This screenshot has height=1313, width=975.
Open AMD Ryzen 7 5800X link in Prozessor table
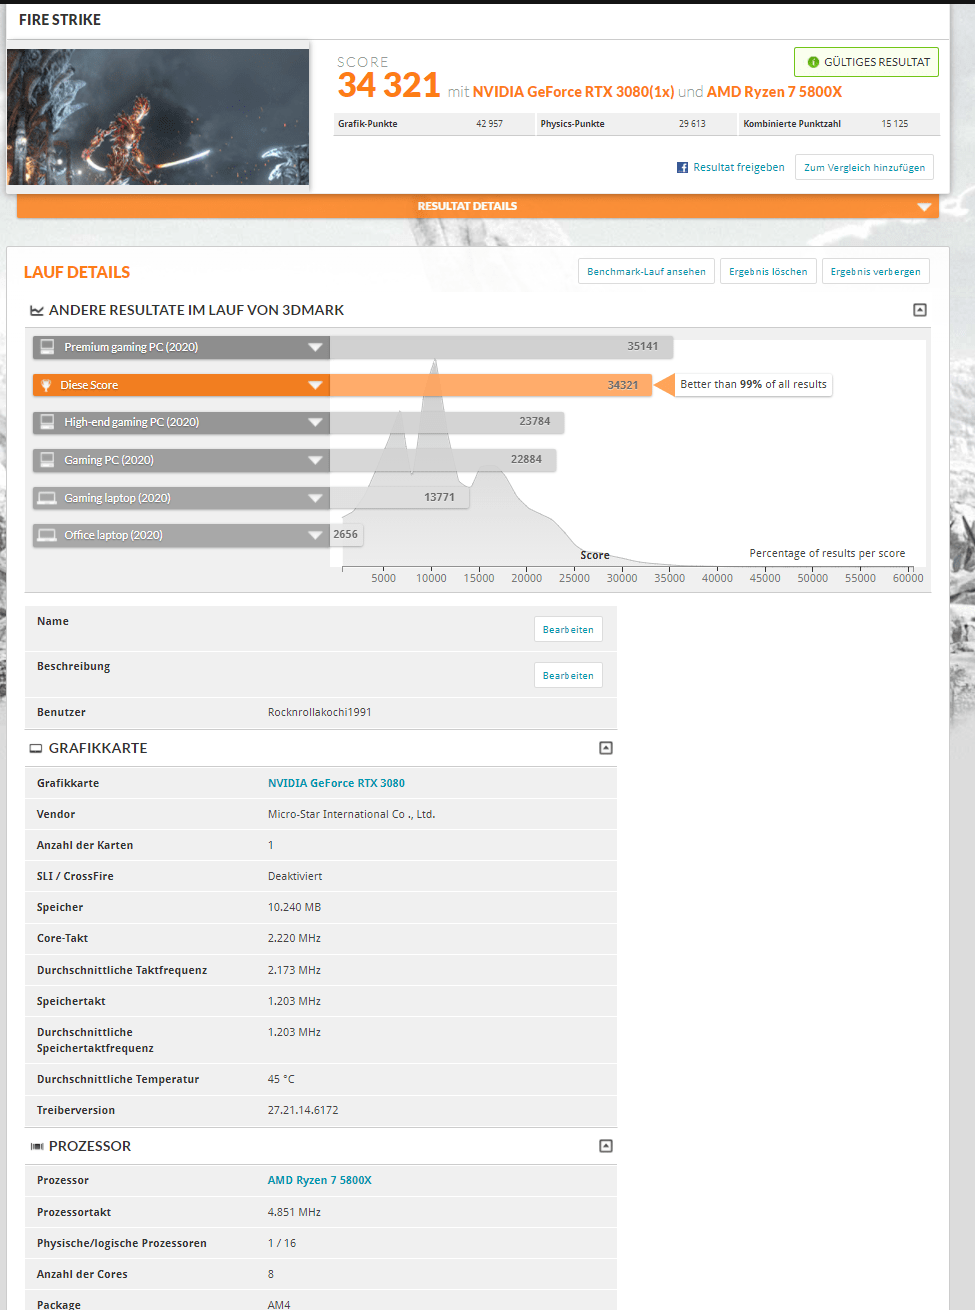(x=319, y=1181)
